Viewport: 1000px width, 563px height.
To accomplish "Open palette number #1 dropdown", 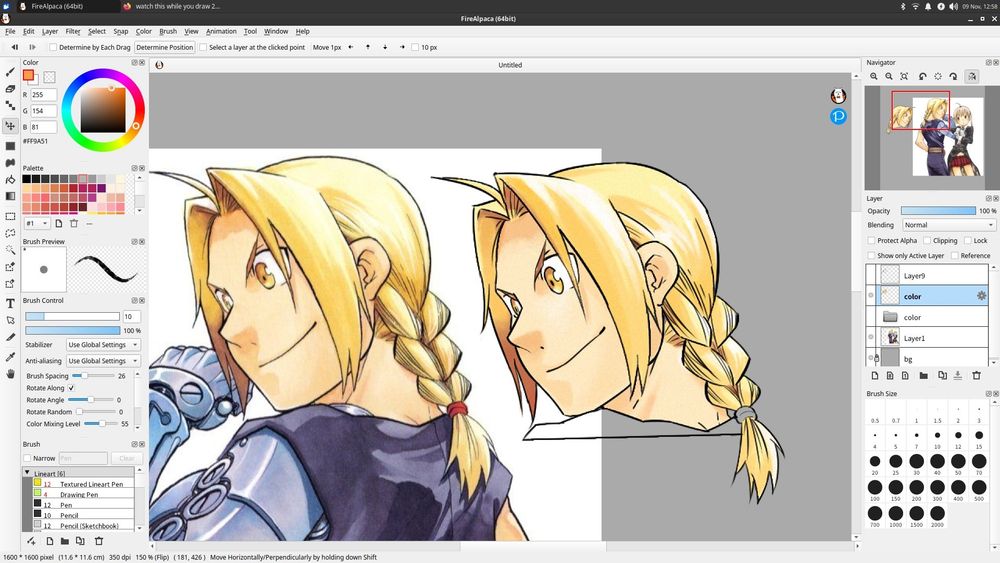I will (x=37, y=223).
